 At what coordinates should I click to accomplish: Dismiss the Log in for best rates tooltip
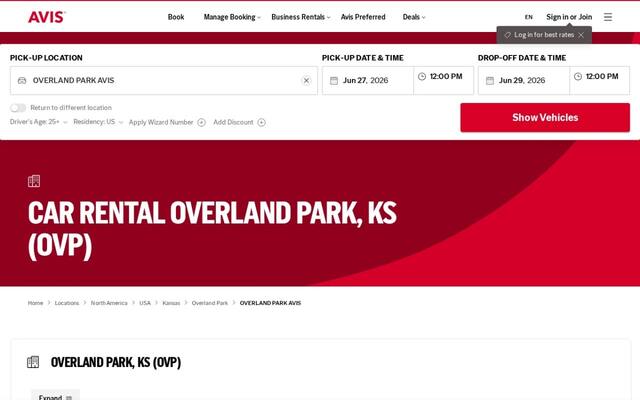(581, 35)
